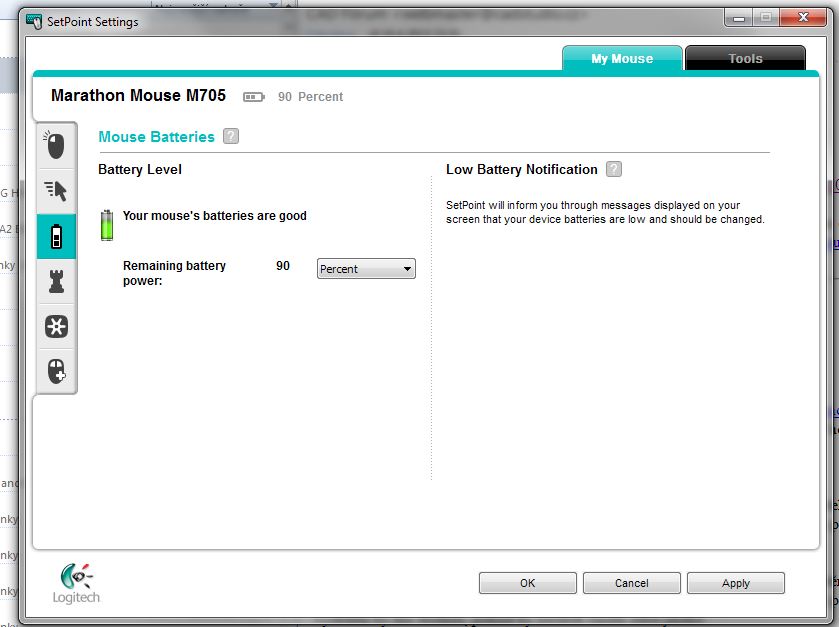Click the Logitech logo
Viewport: 839px width, 627px height.
point(76,584)
